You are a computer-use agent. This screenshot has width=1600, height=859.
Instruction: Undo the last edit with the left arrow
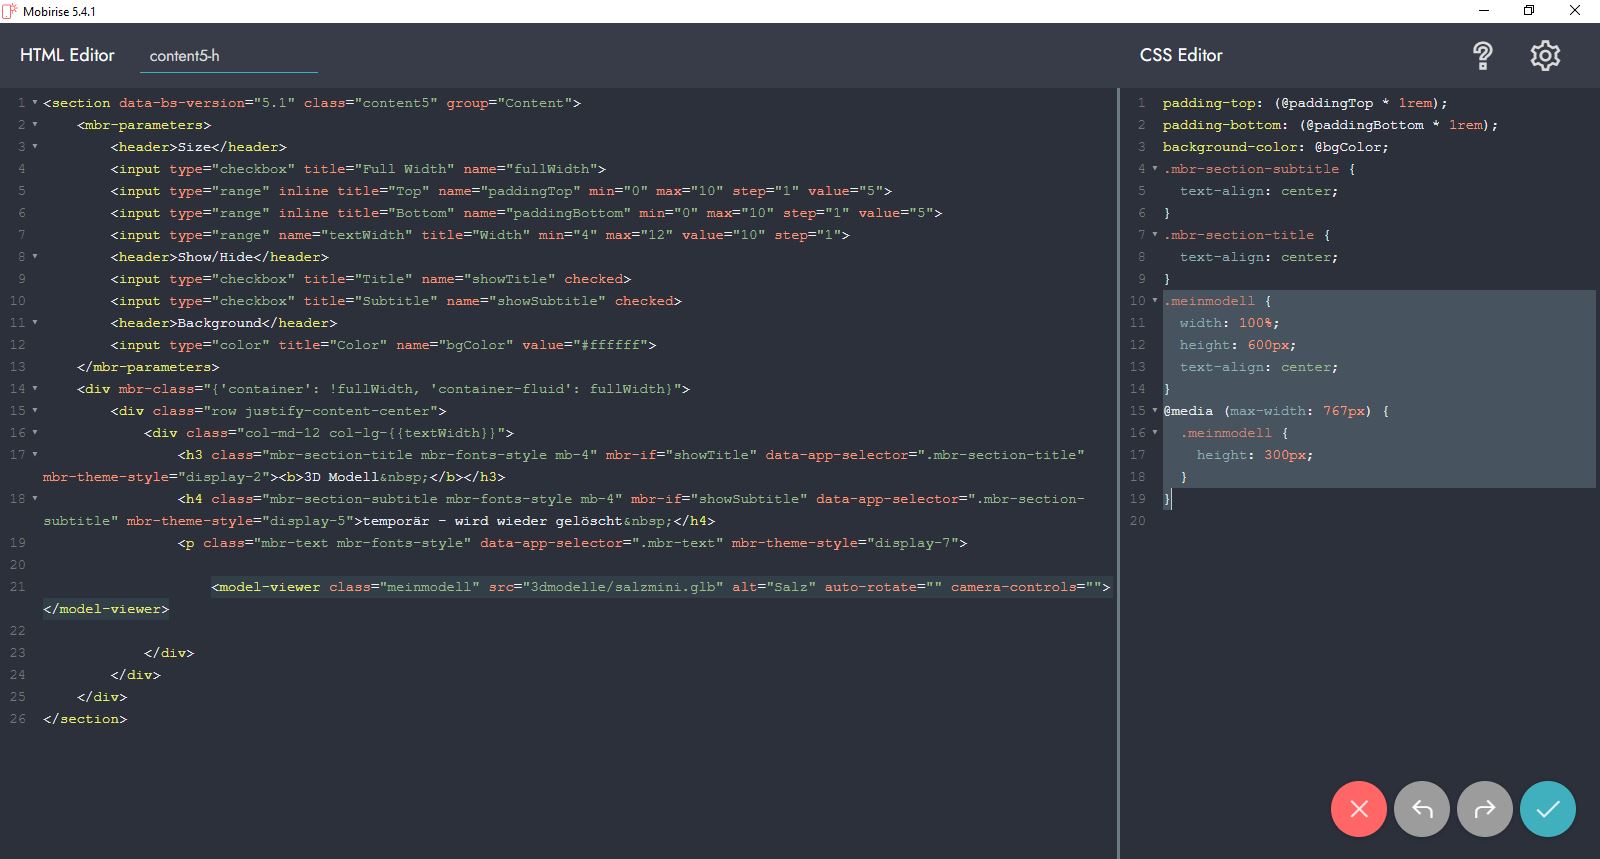tap(1421, 809)
